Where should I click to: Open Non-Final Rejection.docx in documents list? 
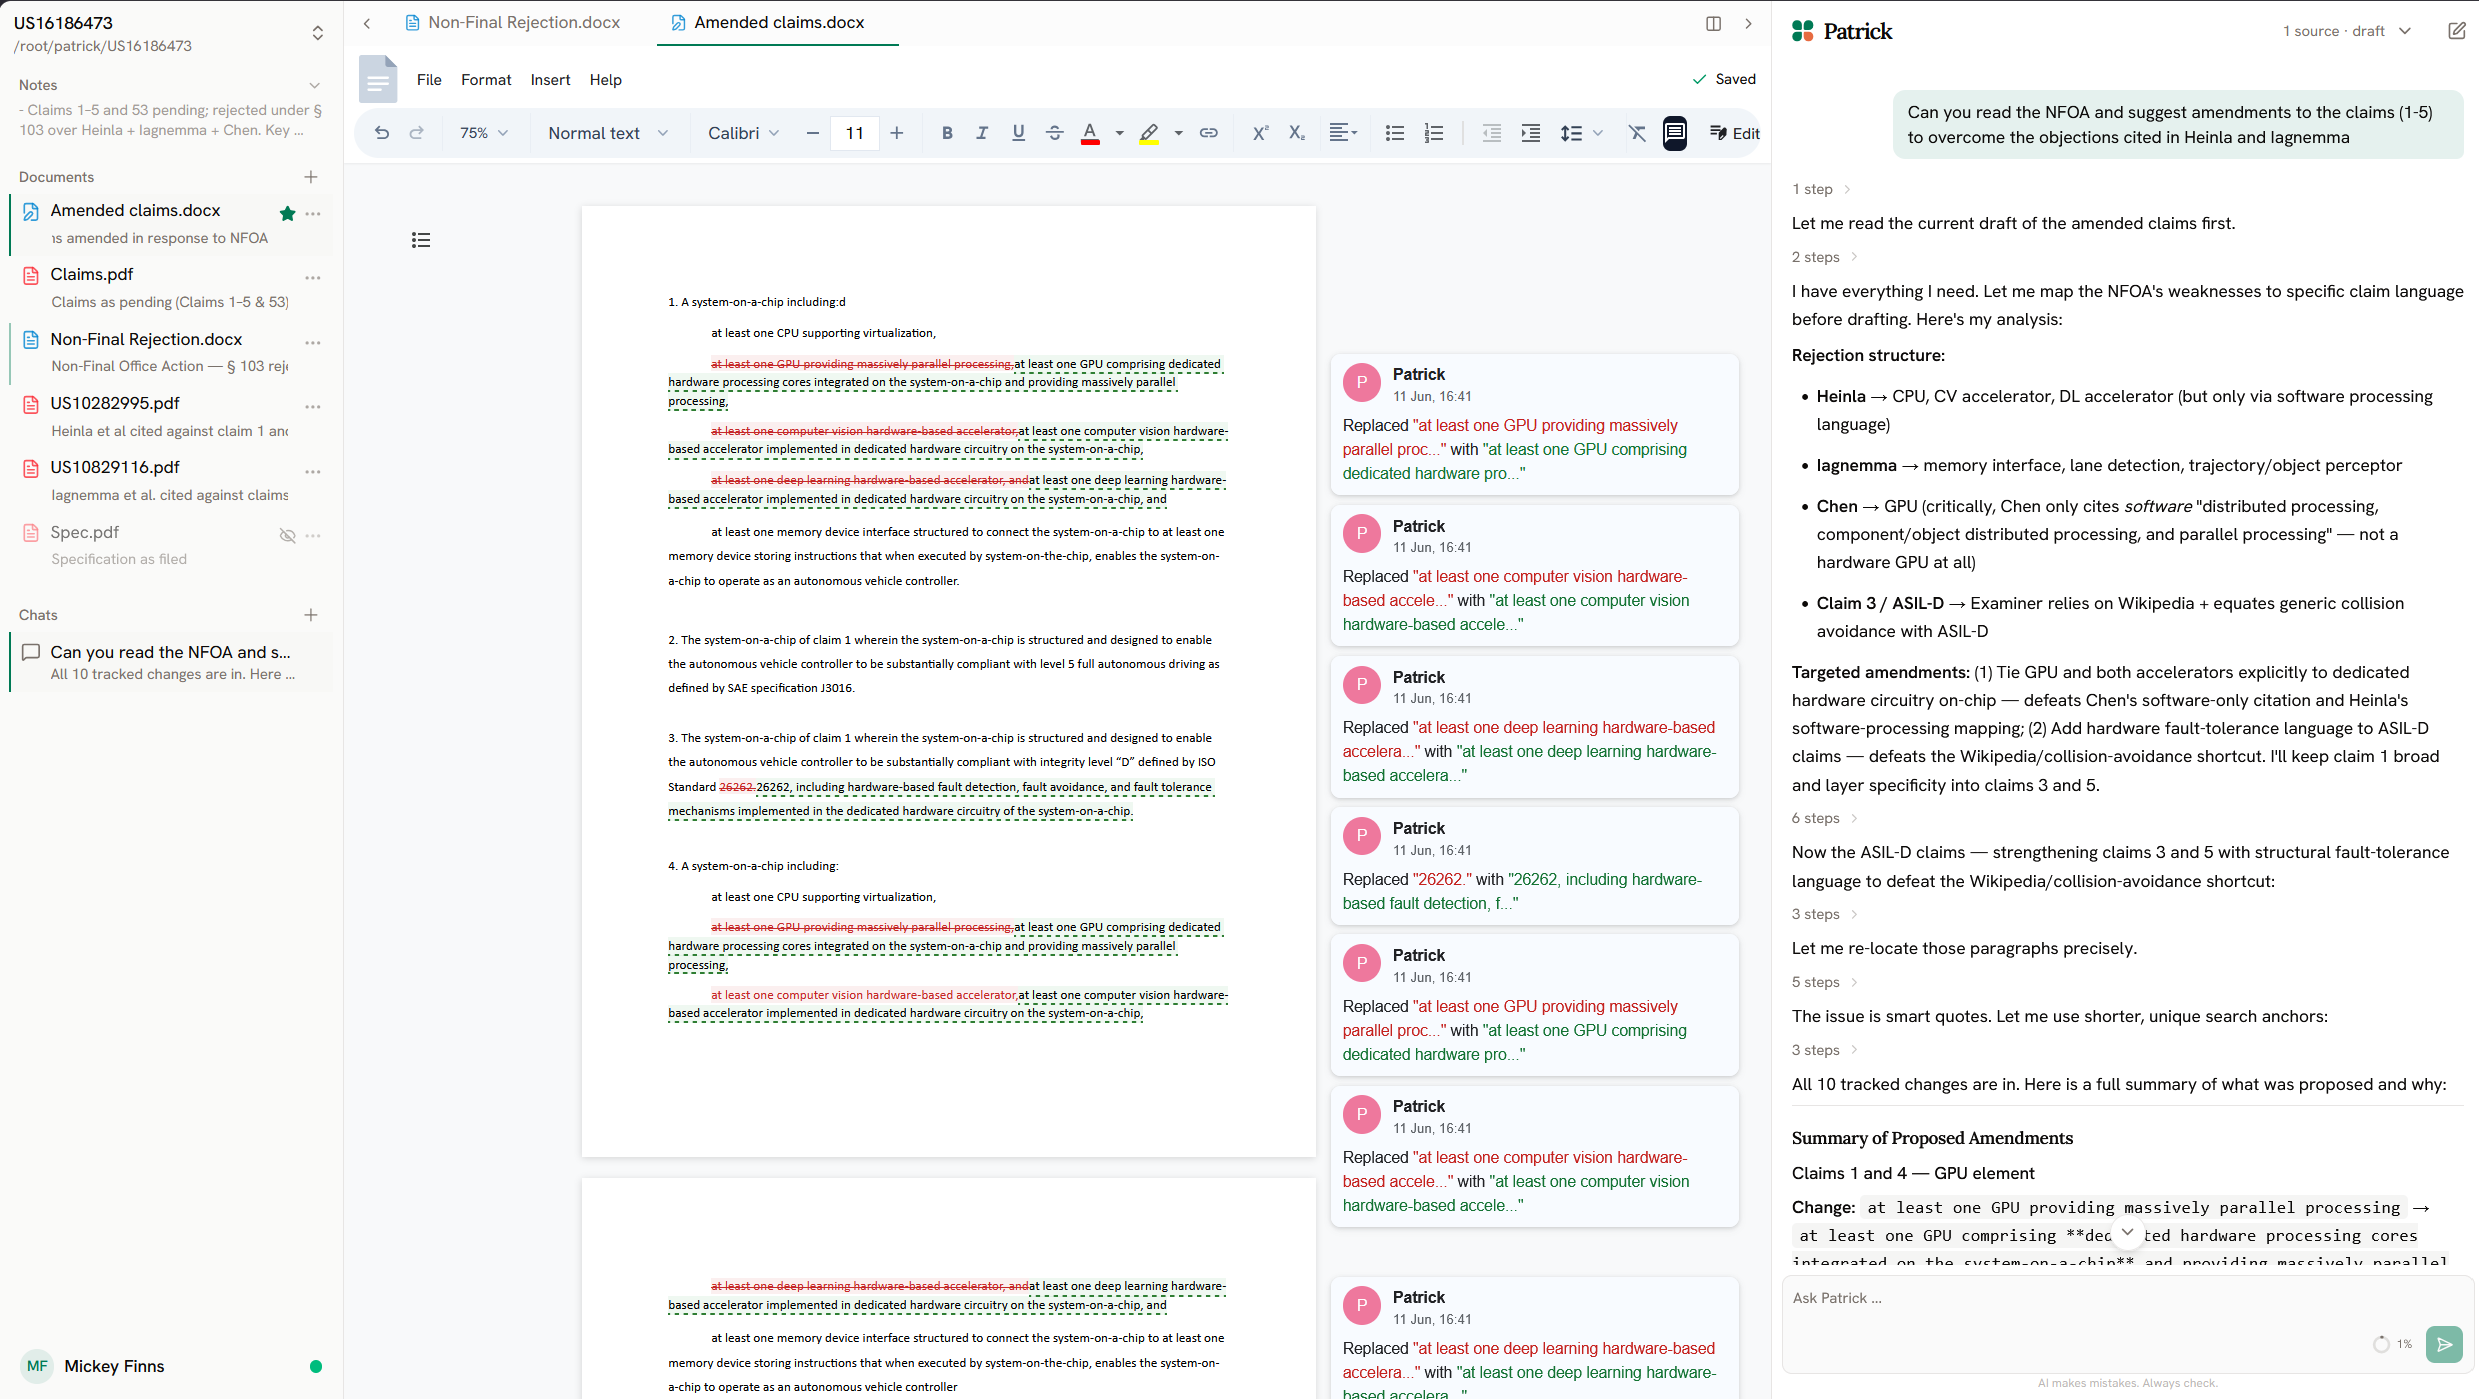pos(170,352)
